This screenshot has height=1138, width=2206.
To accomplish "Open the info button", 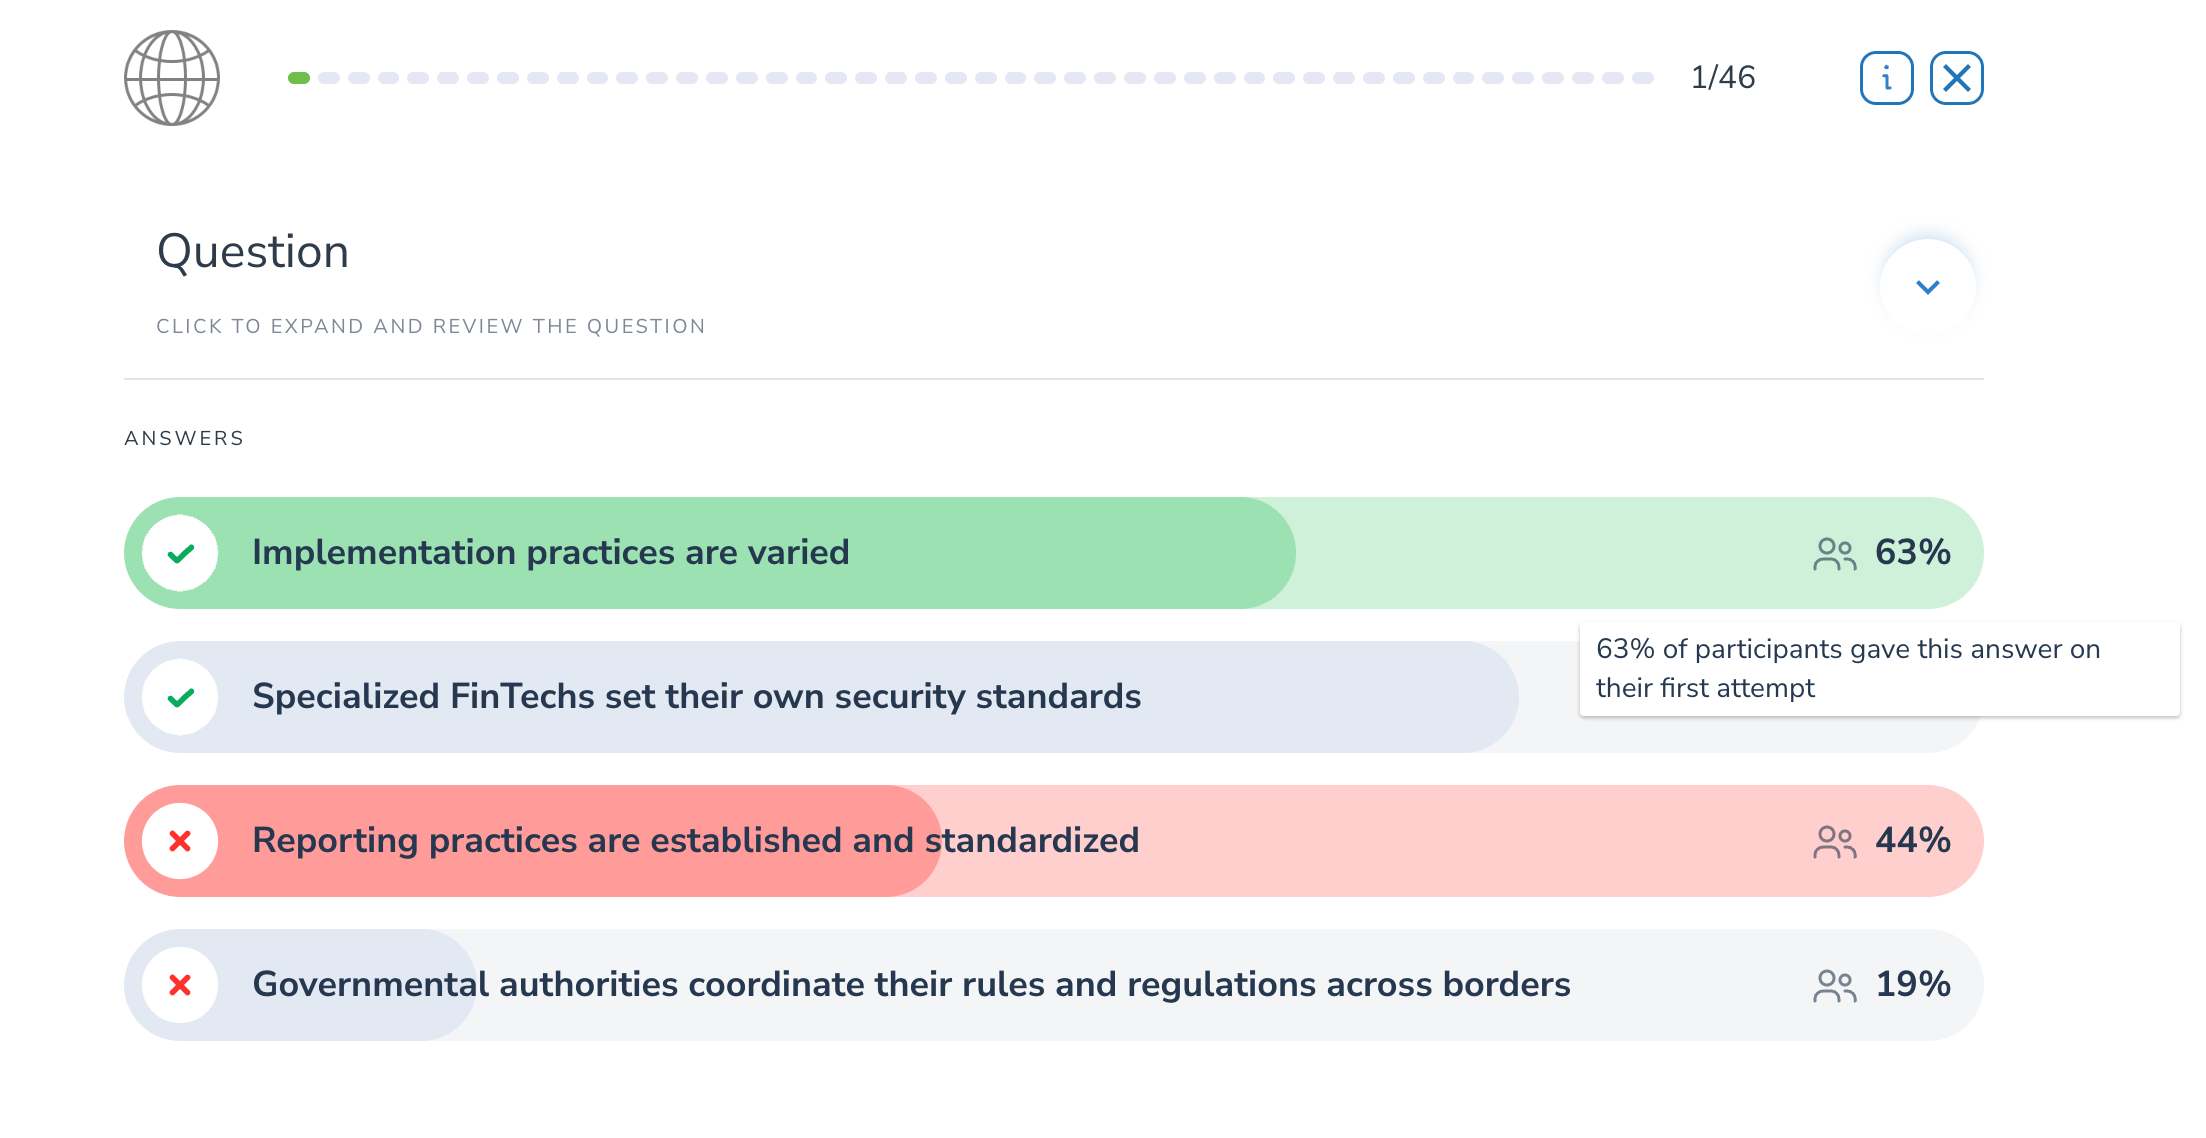I will click(x=1886, y=78).
